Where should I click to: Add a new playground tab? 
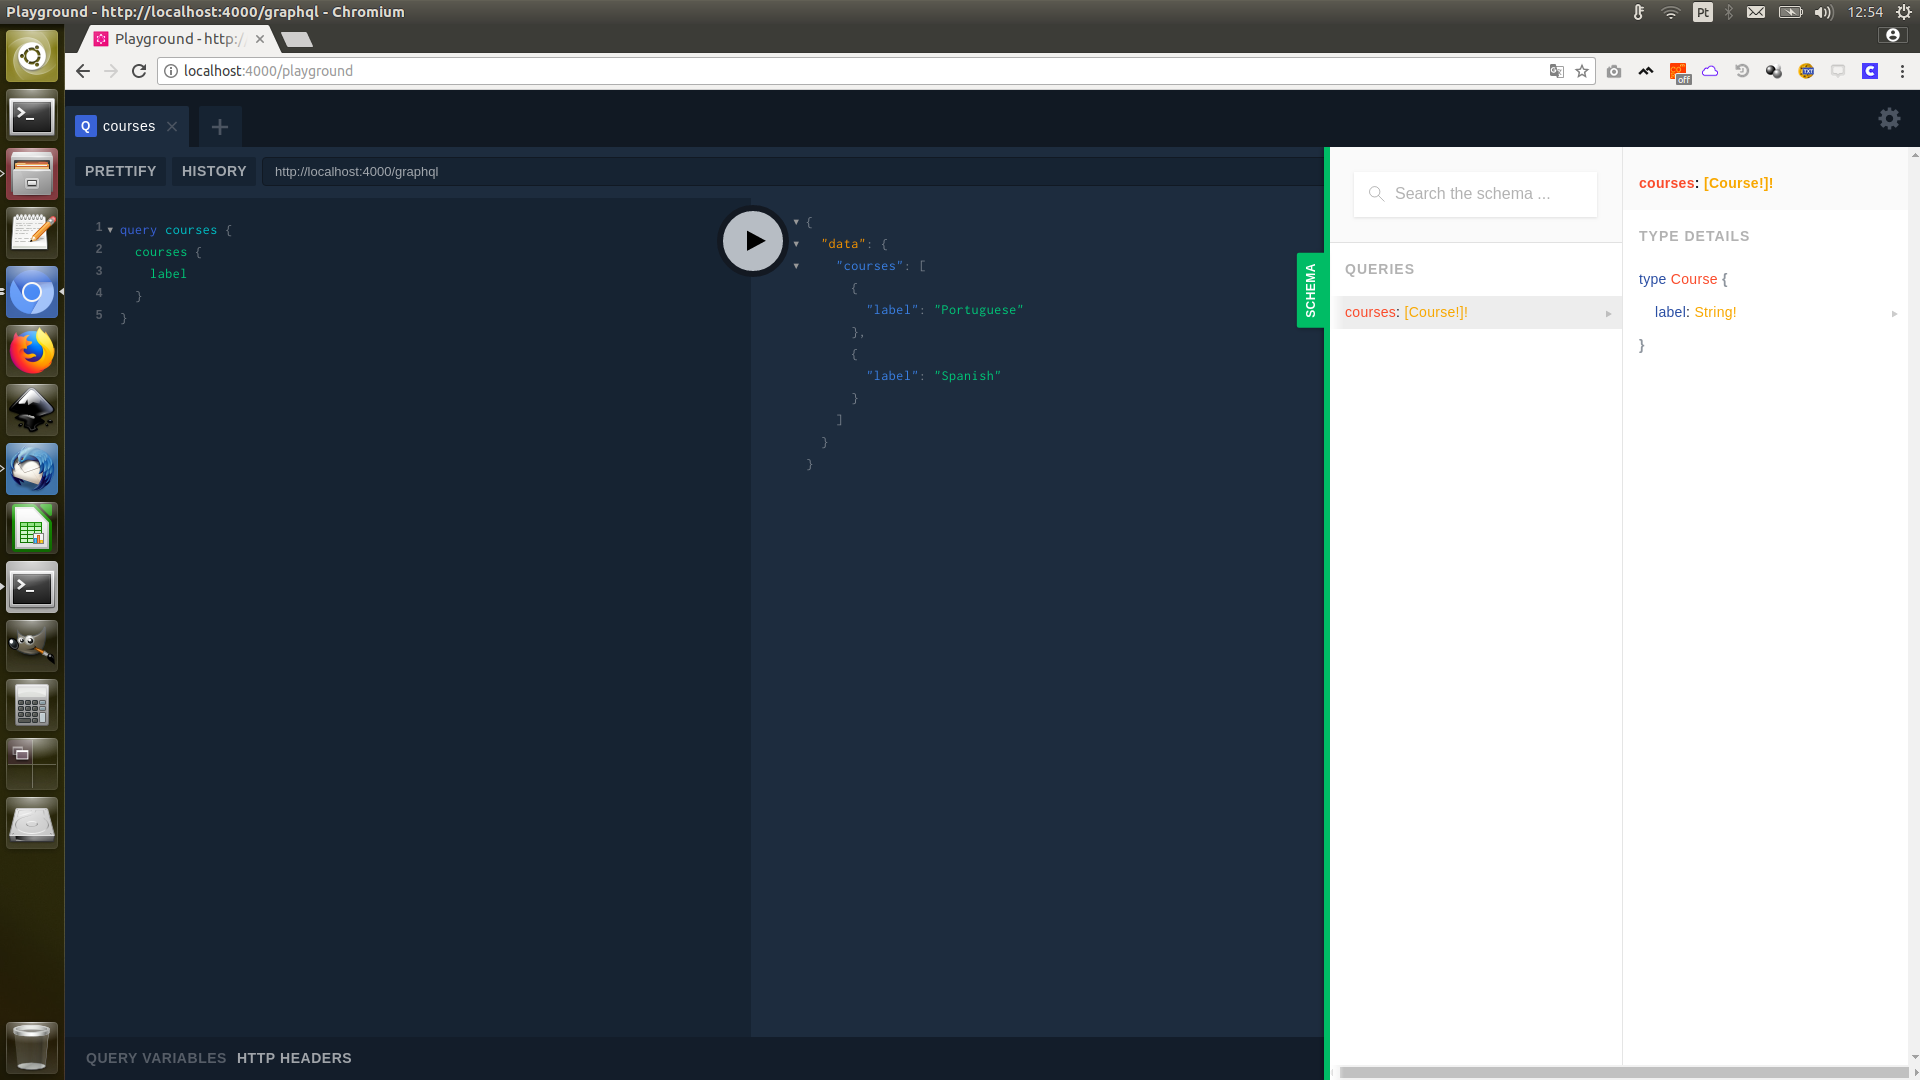[x=220, y=127]
